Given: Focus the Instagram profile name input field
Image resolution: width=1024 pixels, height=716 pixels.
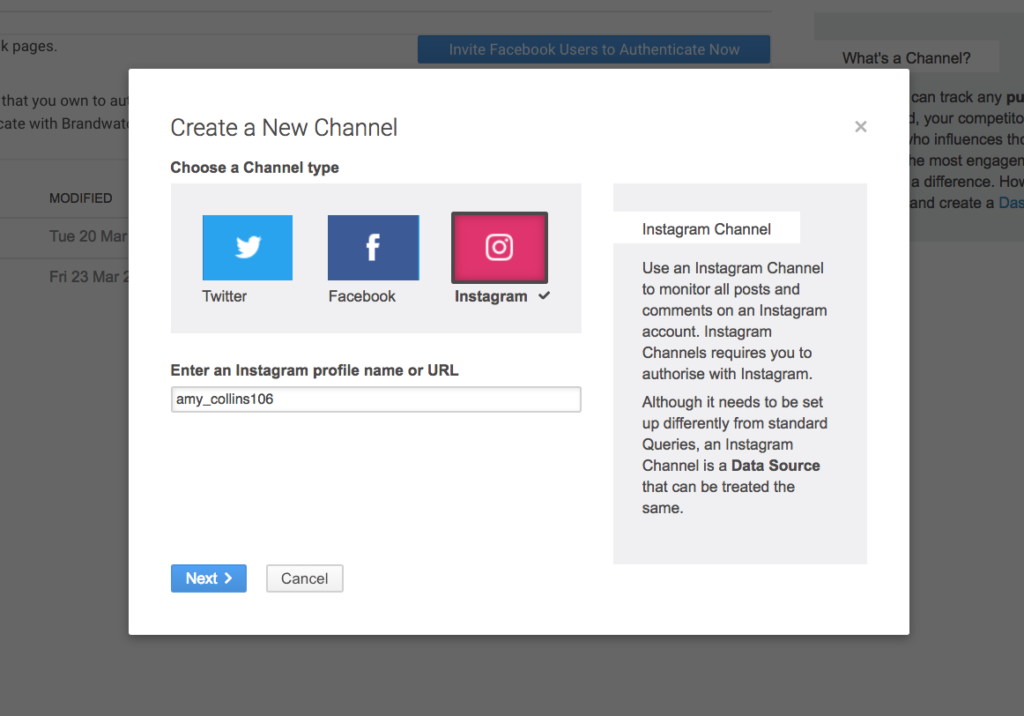Looking at the screenshot, I should coord(375,399).
